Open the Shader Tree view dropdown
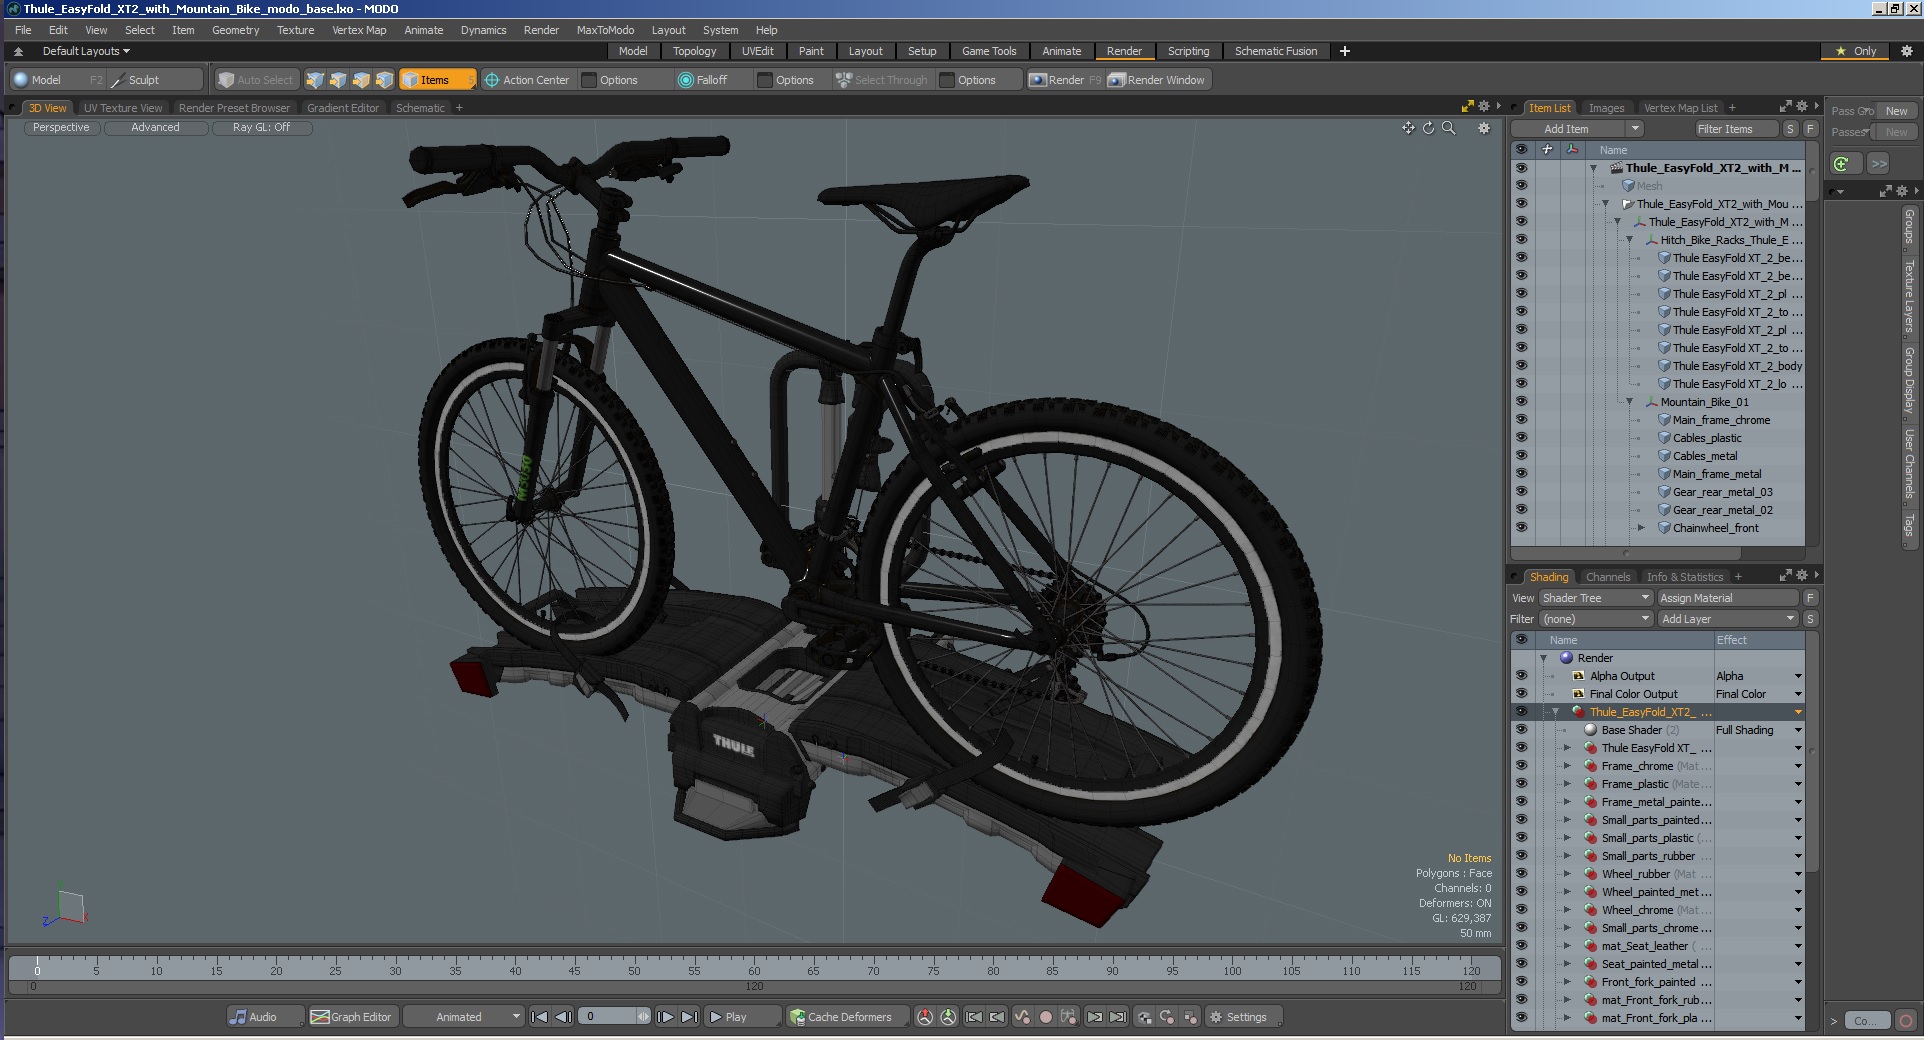The height and width of the screenshot is (1040, 1924). (x=1595, y=598)
